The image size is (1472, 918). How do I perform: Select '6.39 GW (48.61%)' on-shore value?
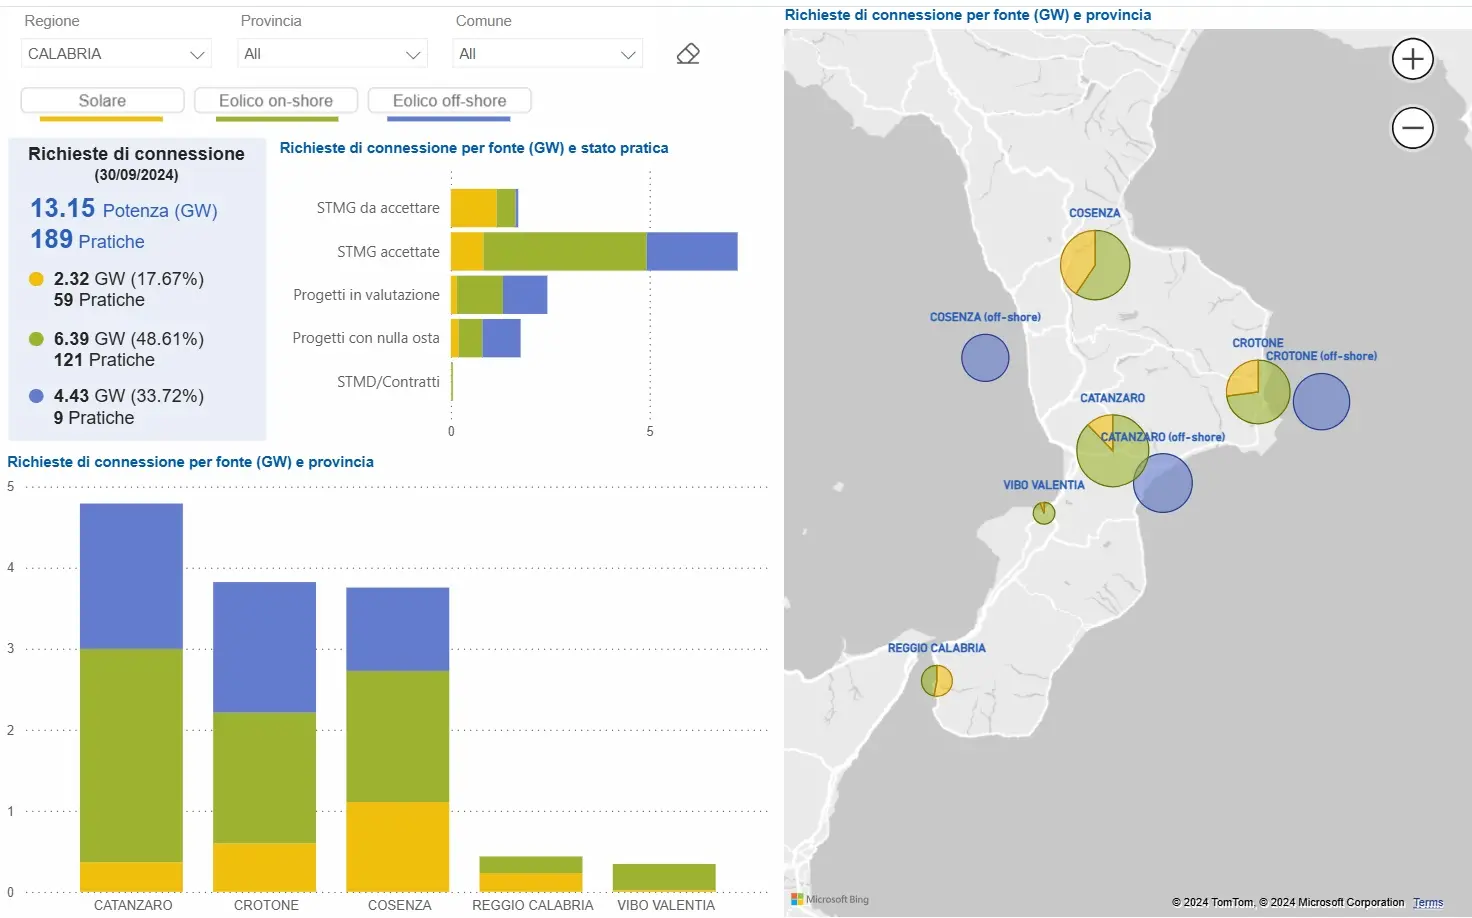click(129, 339)
